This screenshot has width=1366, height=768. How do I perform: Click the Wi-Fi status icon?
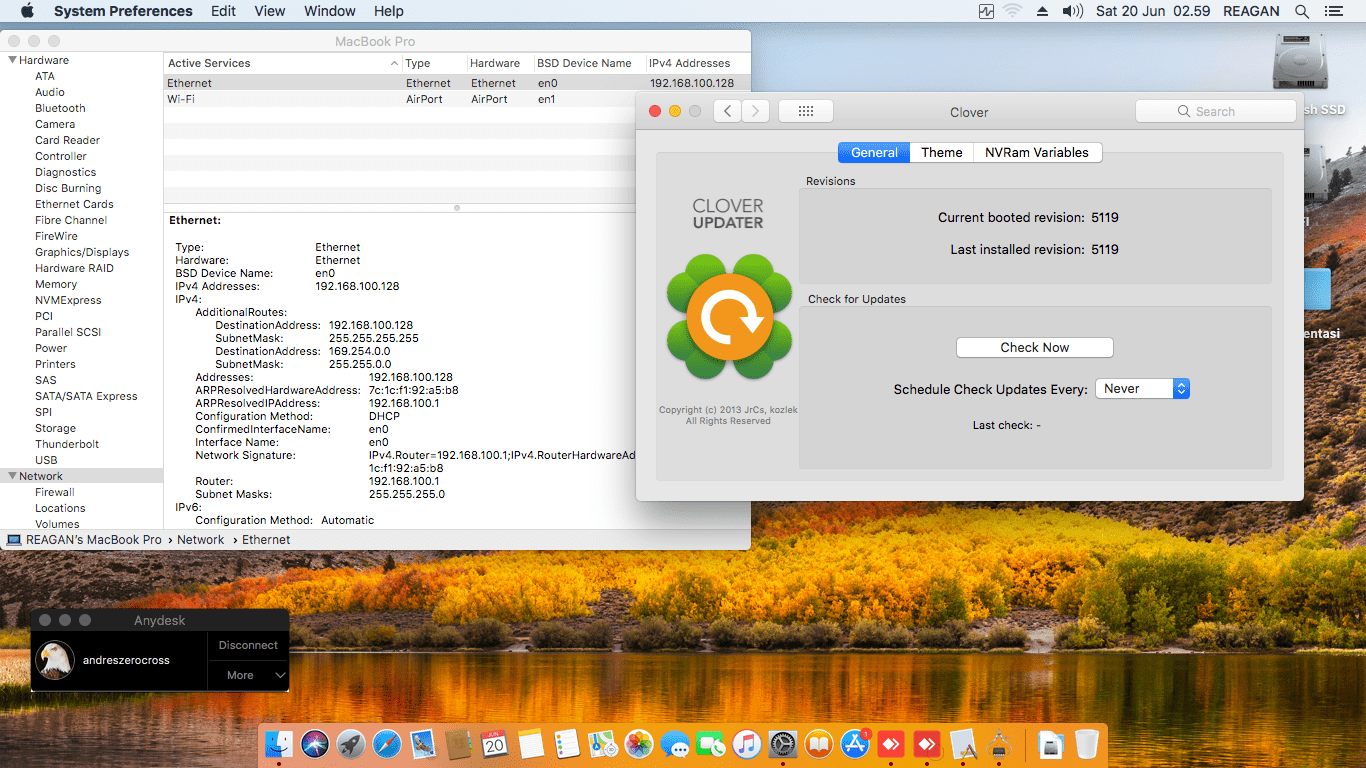(1013, 11)
